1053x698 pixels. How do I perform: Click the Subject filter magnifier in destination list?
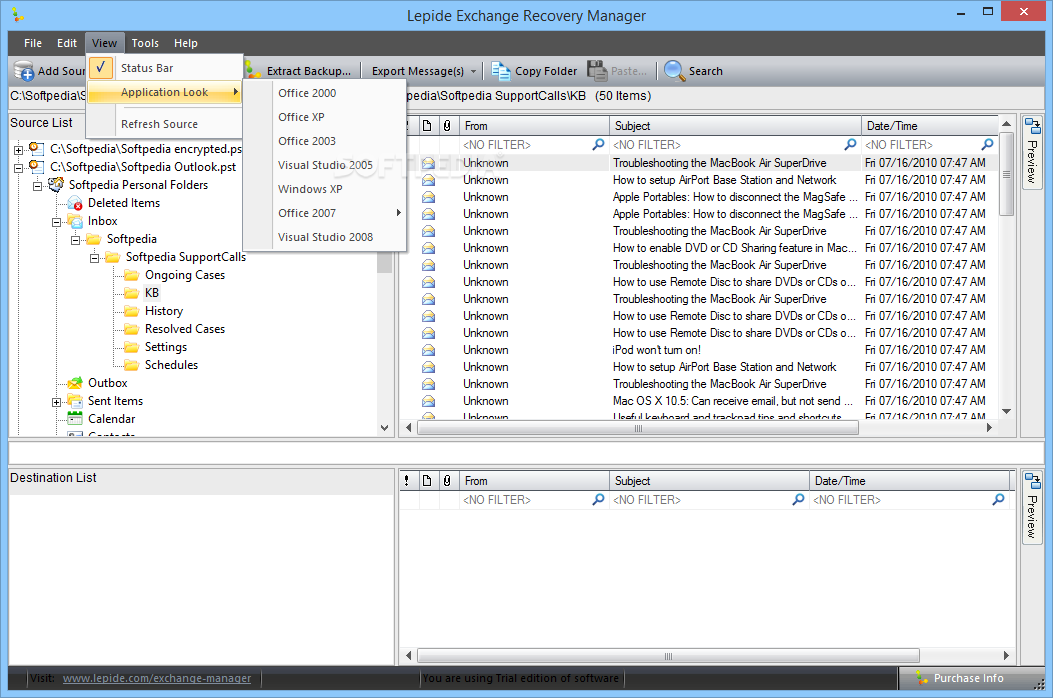click(x=798, y=500)
